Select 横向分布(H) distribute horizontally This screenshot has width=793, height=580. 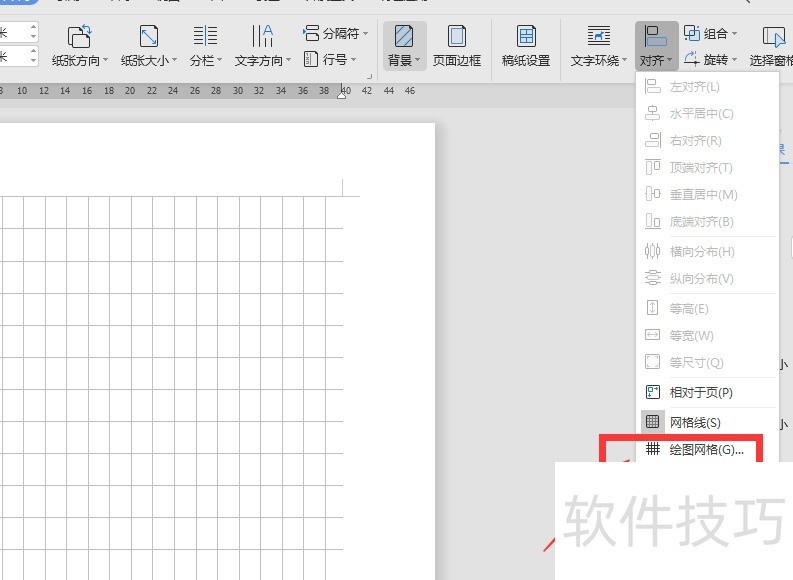(707, 251)
